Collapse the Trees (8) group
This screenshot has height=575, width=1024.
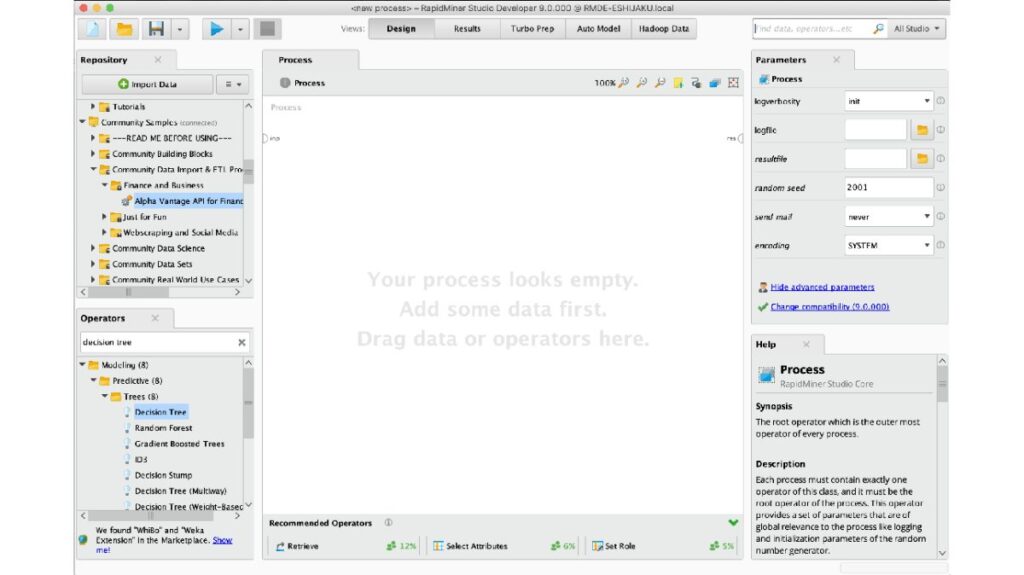[104, 396]
